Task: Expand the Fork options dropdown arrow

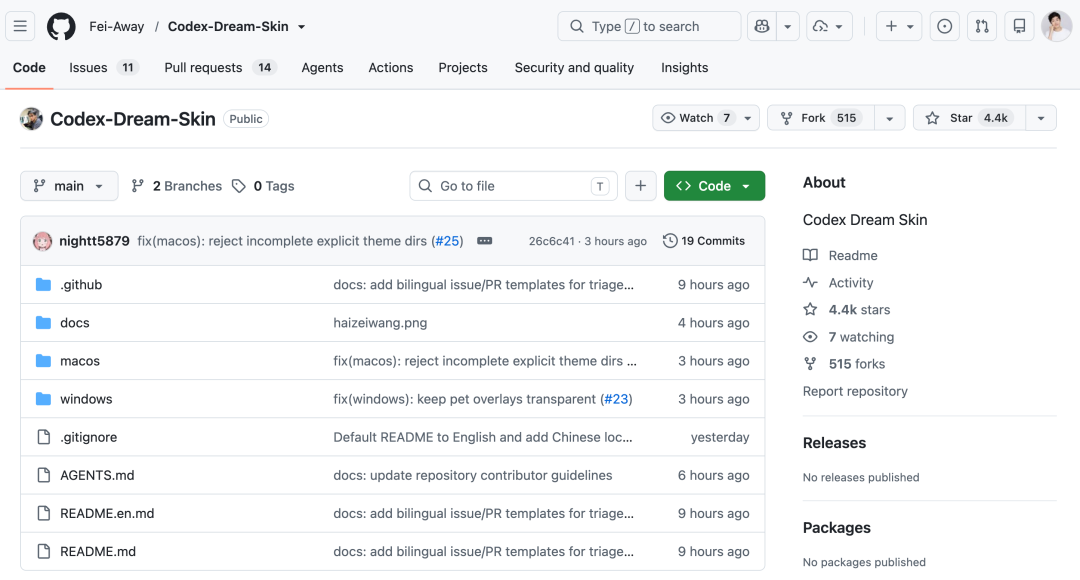Action: pyautogui.click(x=889, y=118)
